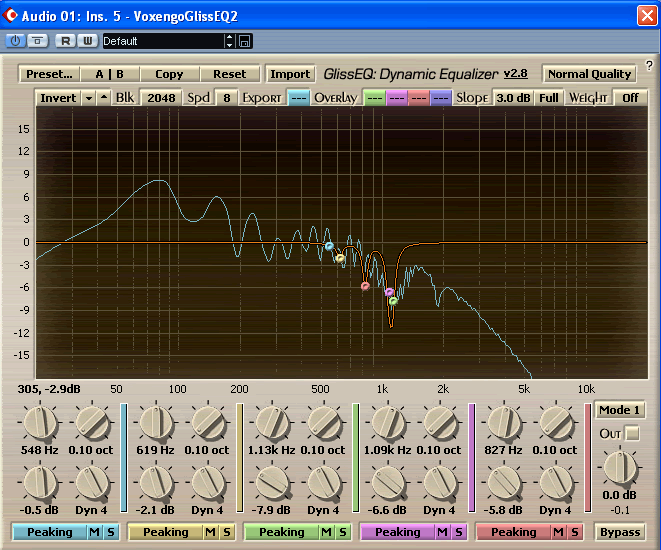Open the red band Peaking filter type
The height and width of the screenshot is (550, 661).
click(513, 532)
